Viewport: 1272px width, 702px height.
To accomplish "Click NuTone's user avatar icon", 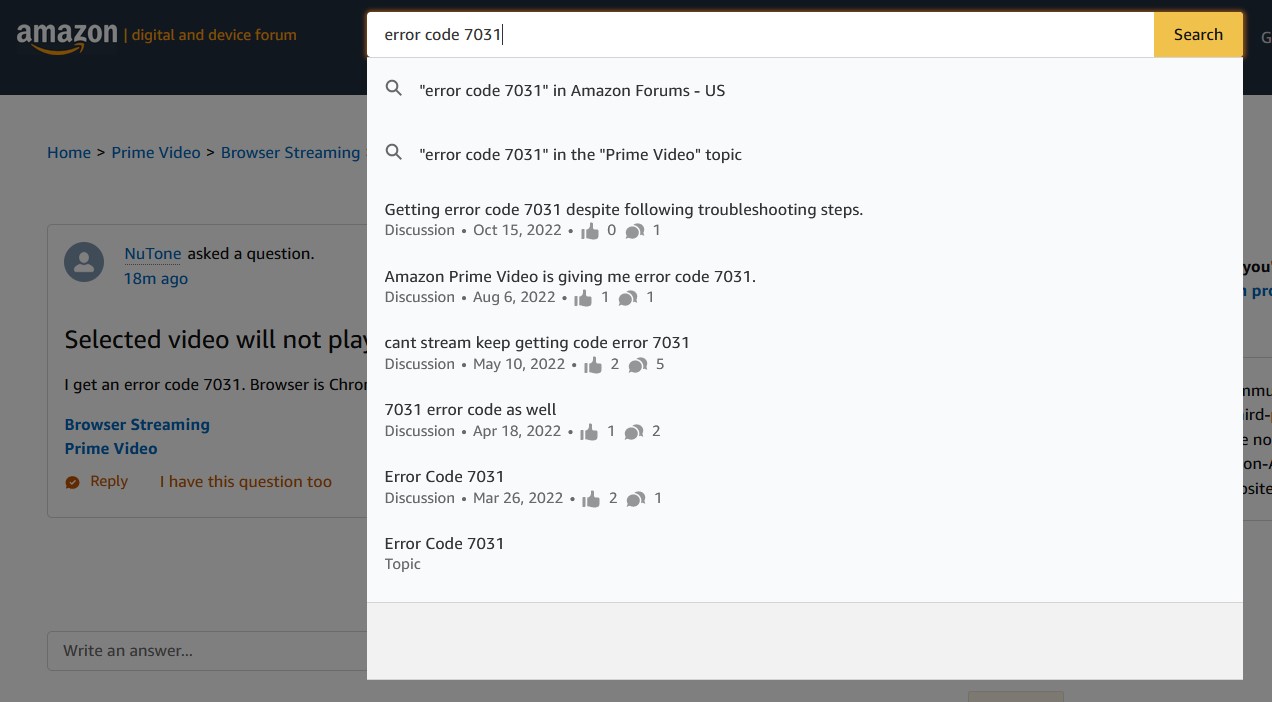I will 84,262.
